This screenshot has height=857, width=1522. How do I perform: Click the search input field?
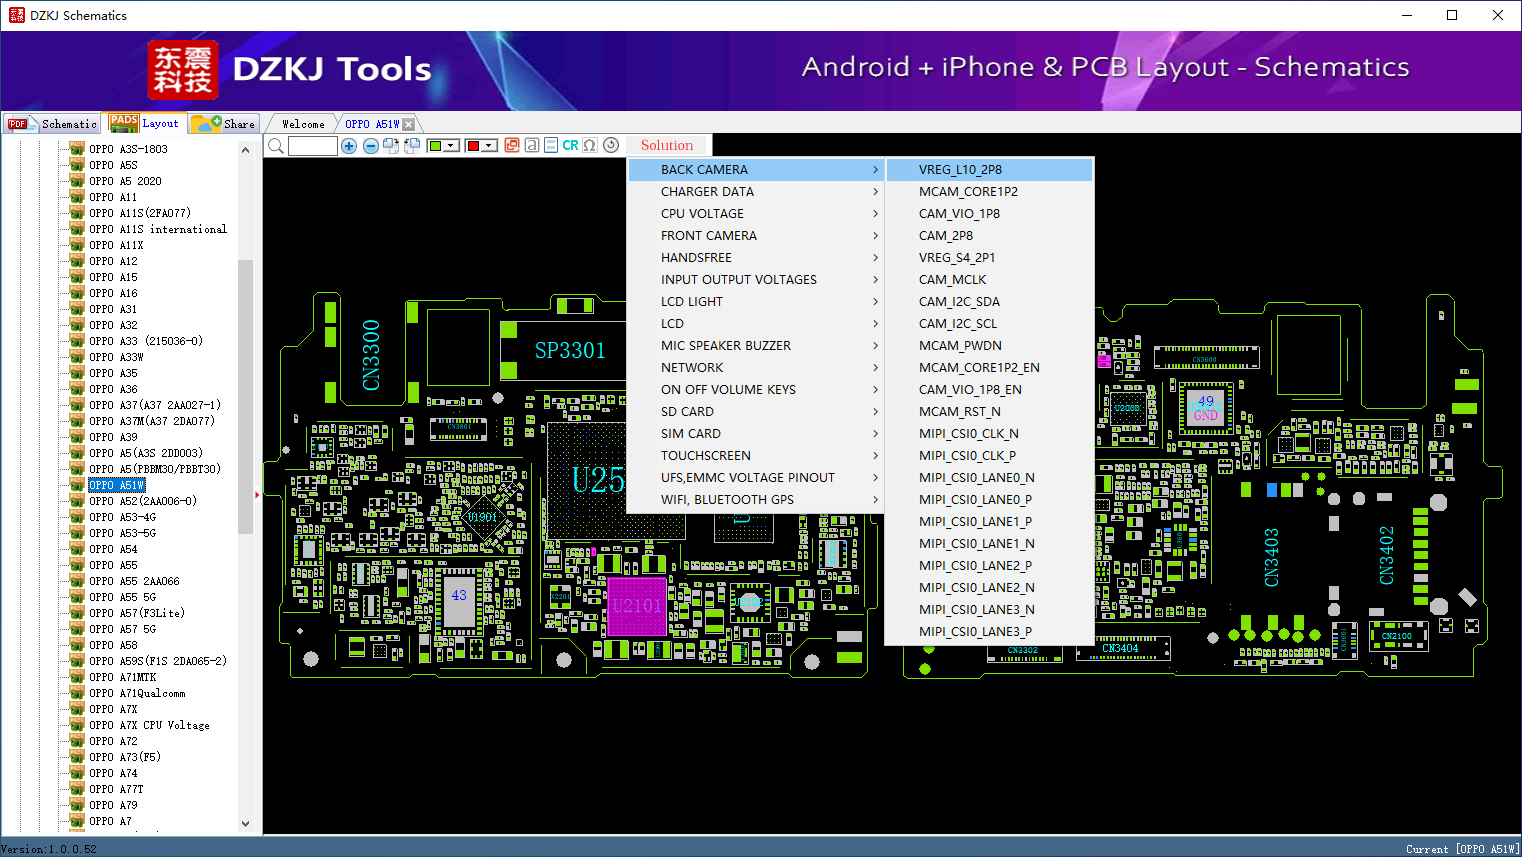click(313, 146)
